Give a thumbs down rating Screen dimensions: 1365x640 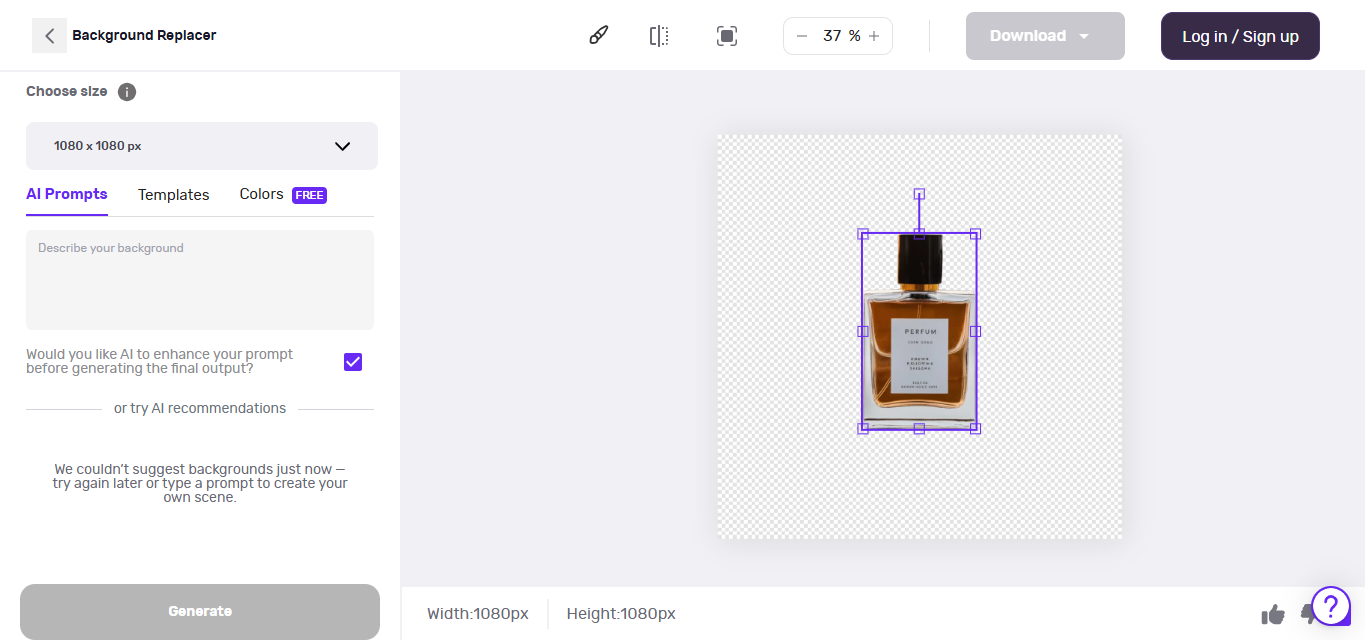tap(1308, 613)
